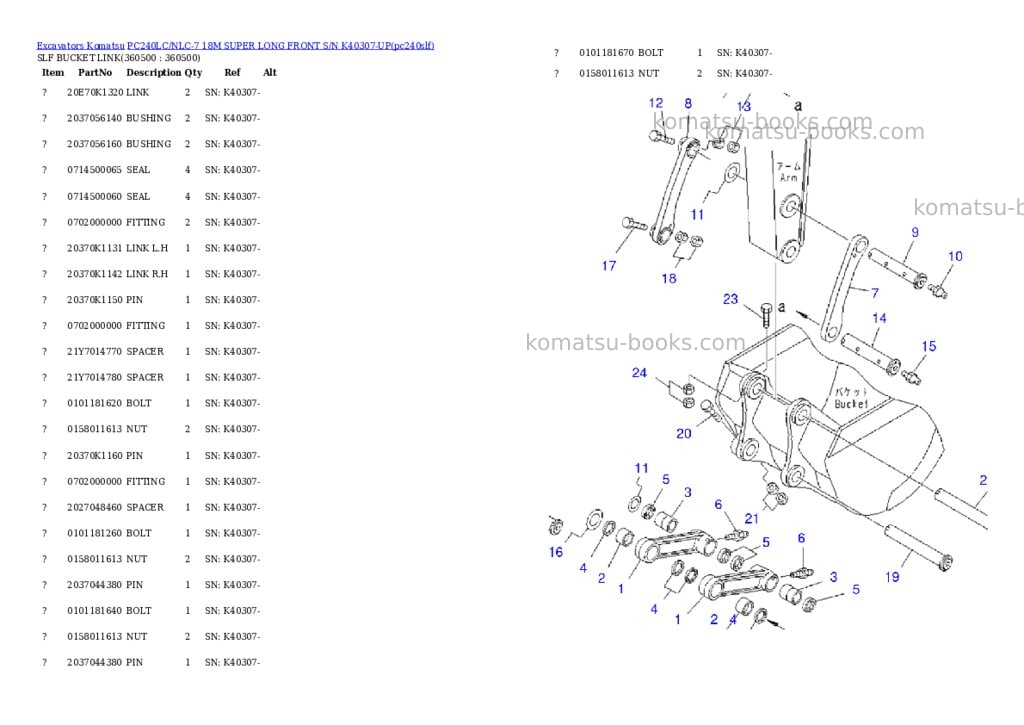
Task: Click diagram callout number 16
Action: pos(555,553)
